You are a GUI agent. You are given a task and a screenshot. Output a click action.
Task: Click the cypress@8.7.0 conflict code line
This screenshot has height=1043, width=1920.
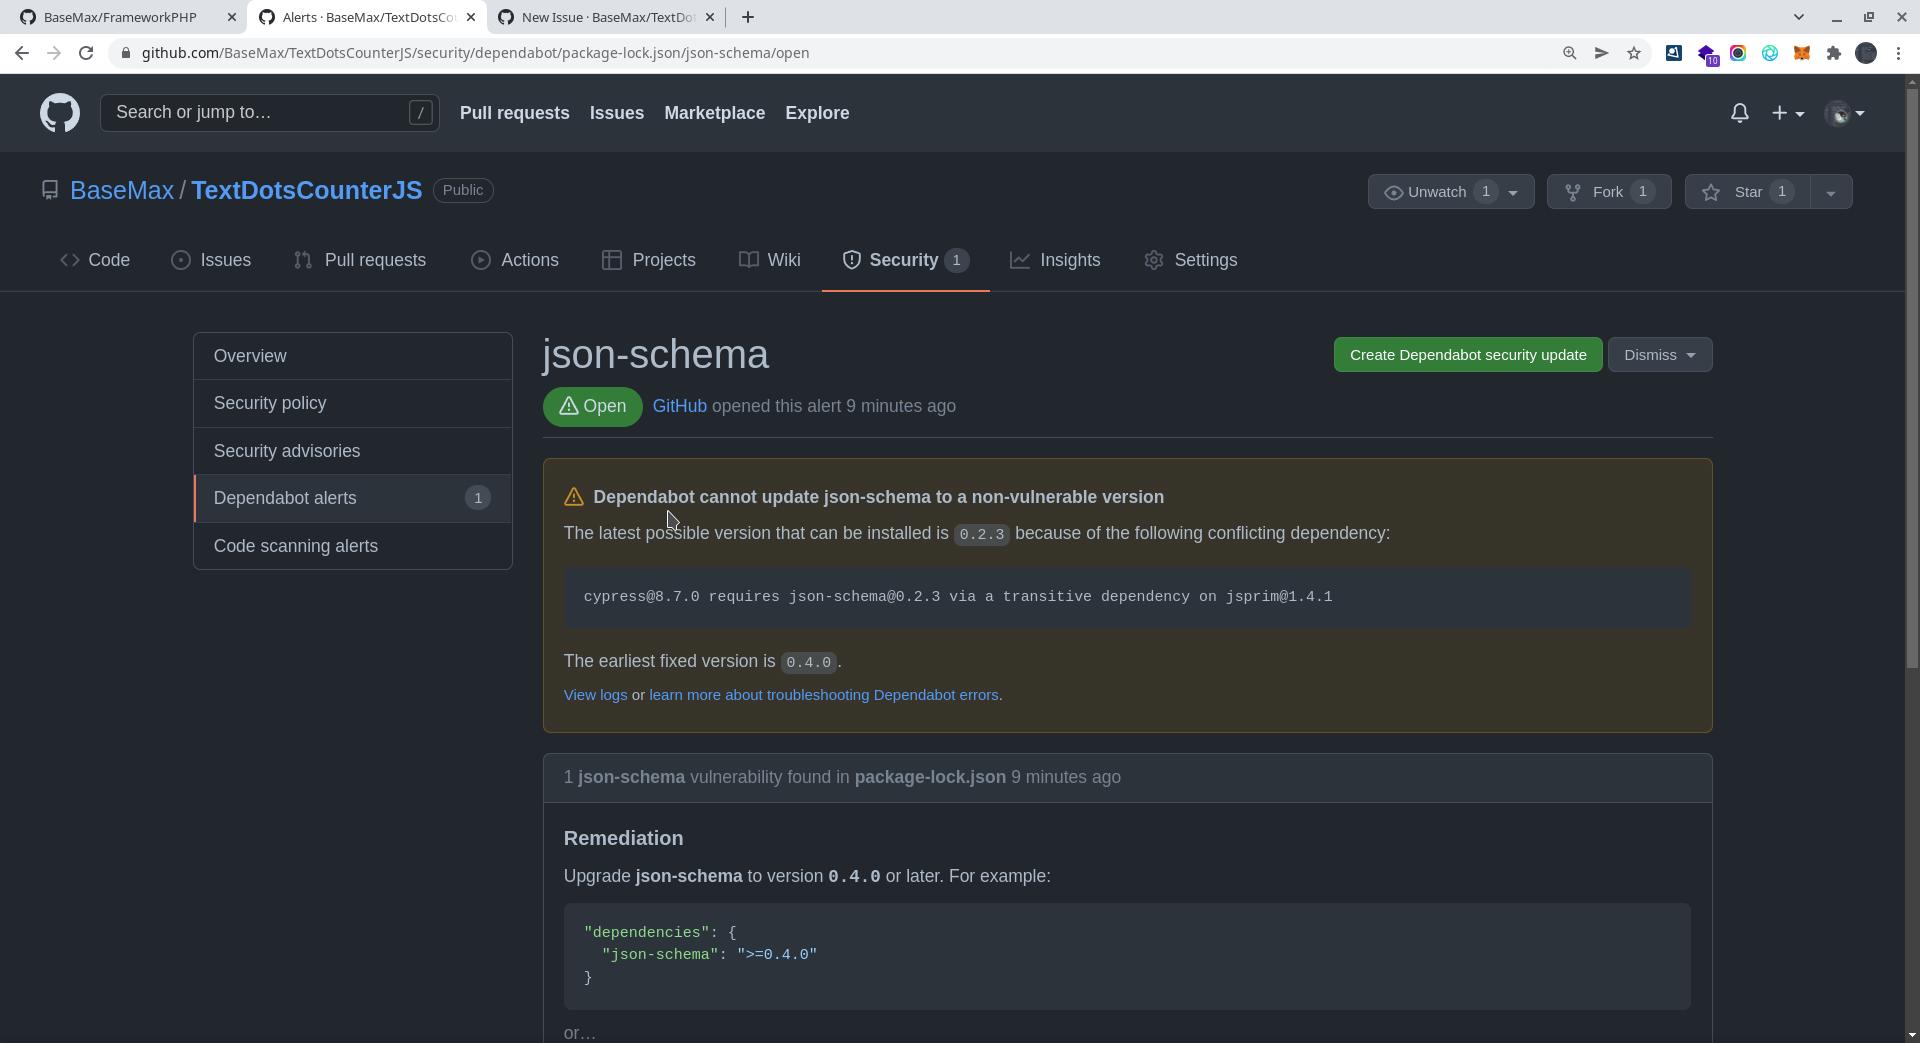click(x=958, y=597)
